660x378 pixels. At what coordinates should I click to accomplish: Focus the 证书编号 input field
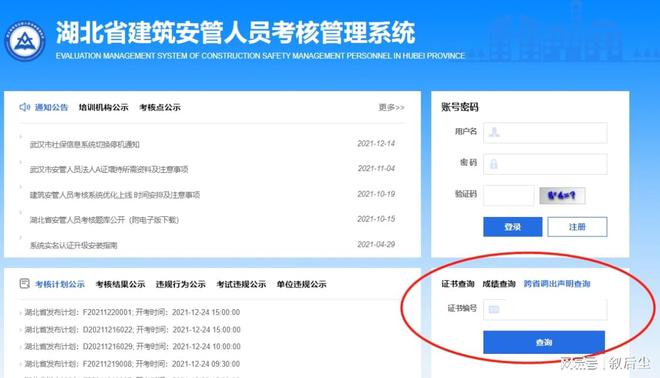click(545, 309)
